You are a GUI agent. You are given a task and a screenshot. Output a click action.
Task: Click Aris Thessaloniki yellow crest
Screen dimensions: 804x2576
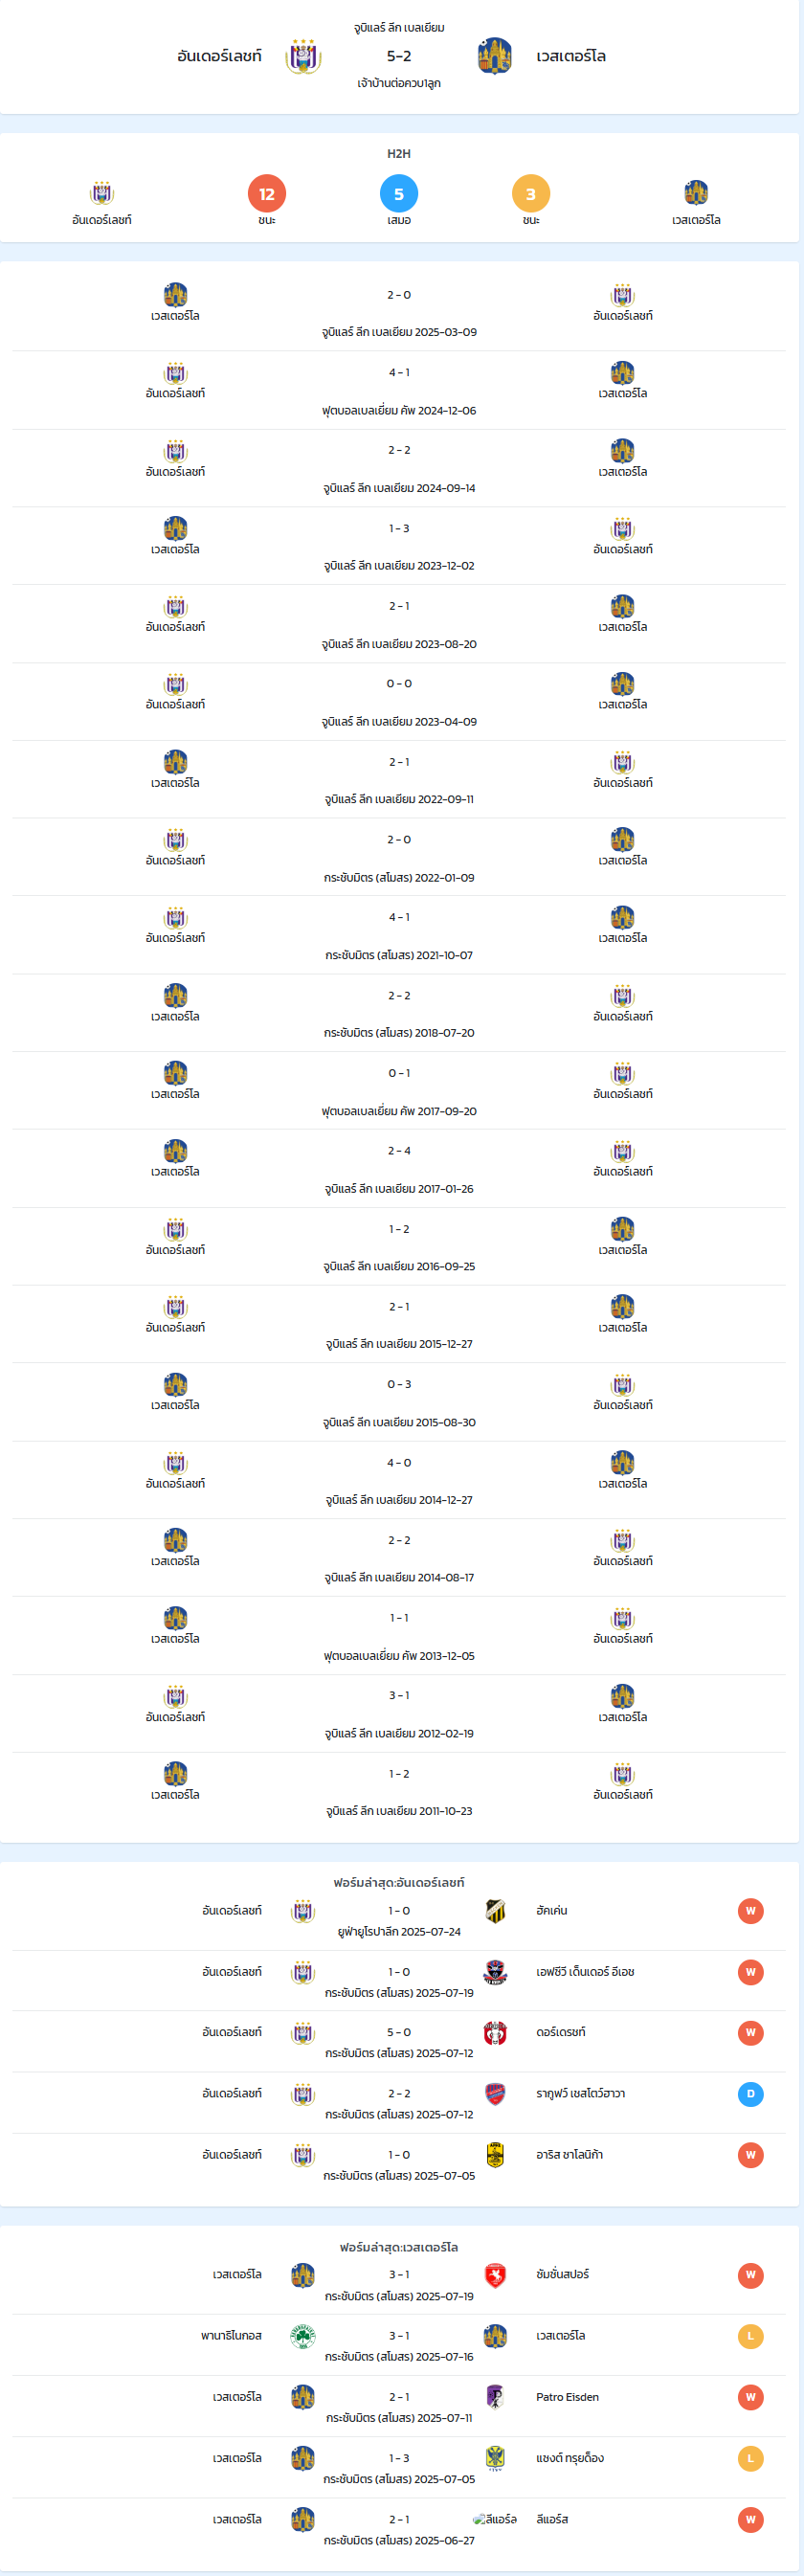(x=495, y=2155)
